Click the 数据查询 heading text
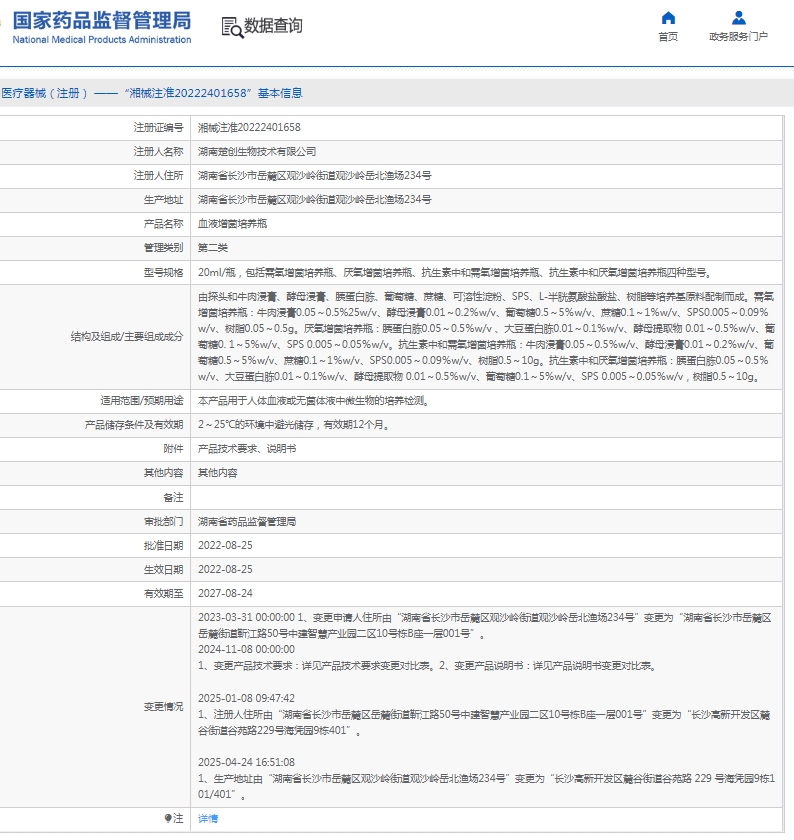 tap(273, 25)
